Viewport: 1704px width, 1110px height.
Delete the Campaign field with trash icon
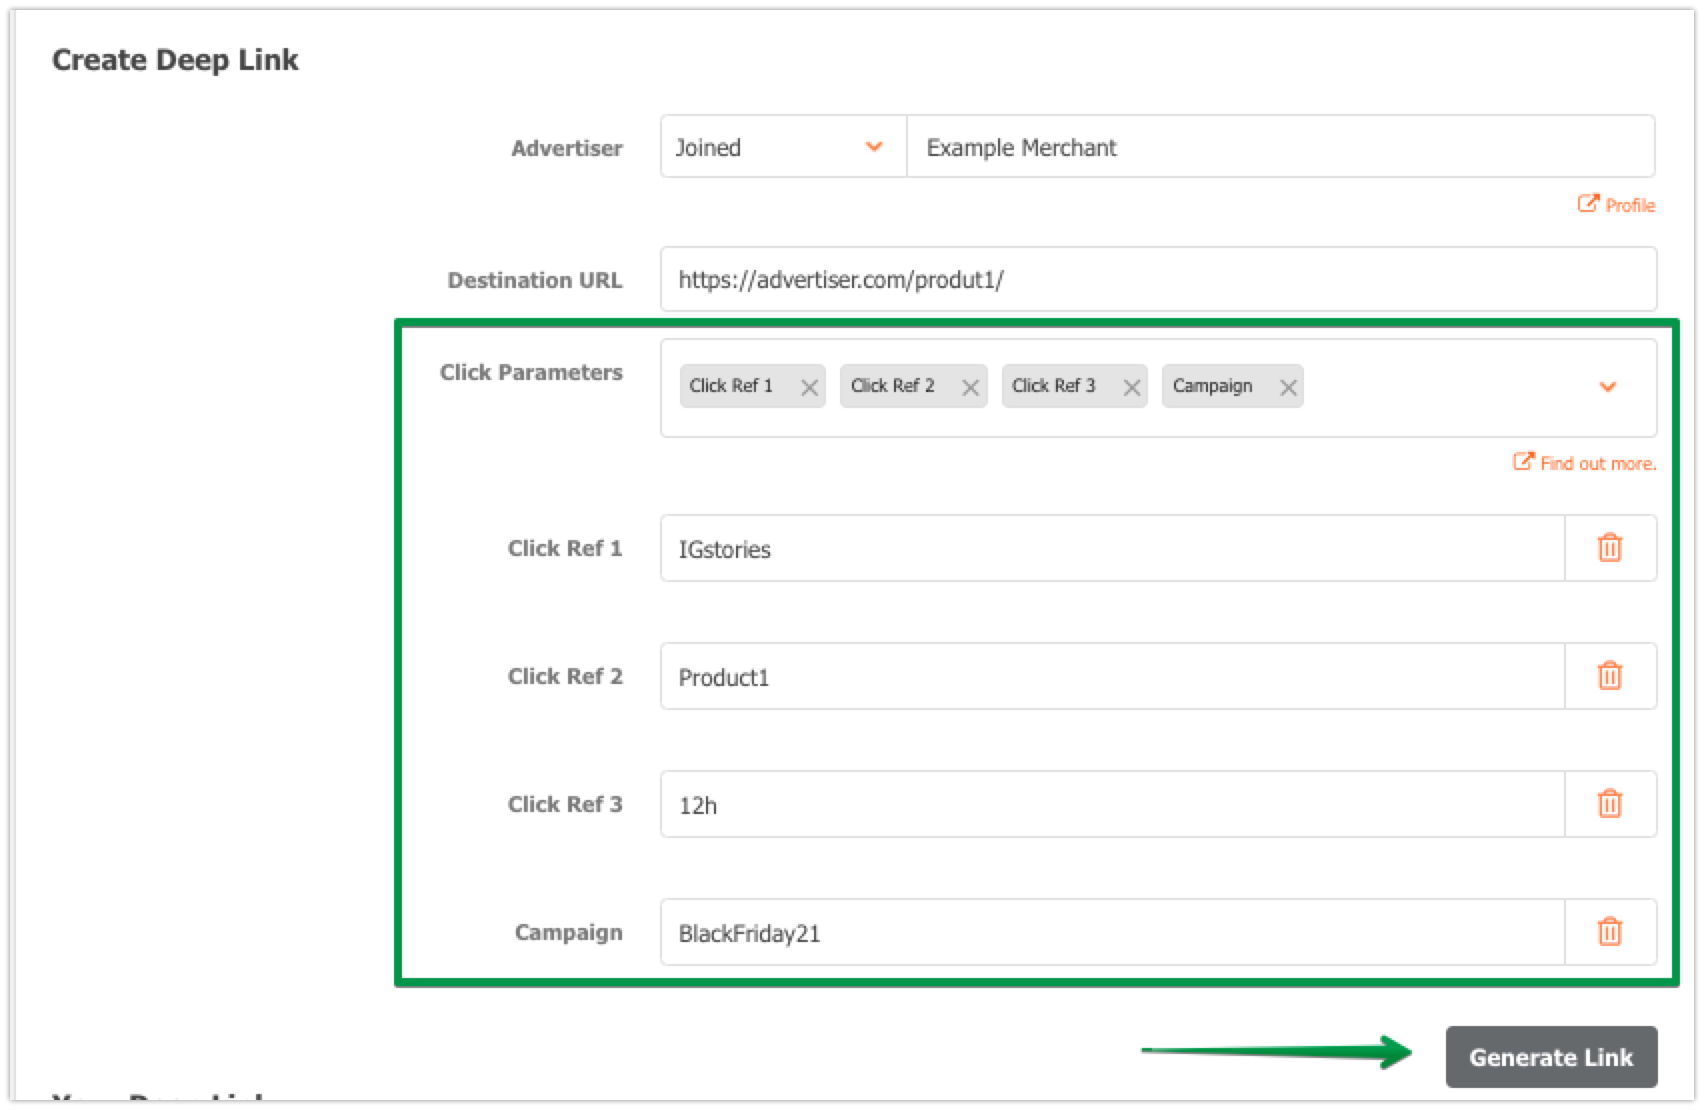coord(1609,932)
